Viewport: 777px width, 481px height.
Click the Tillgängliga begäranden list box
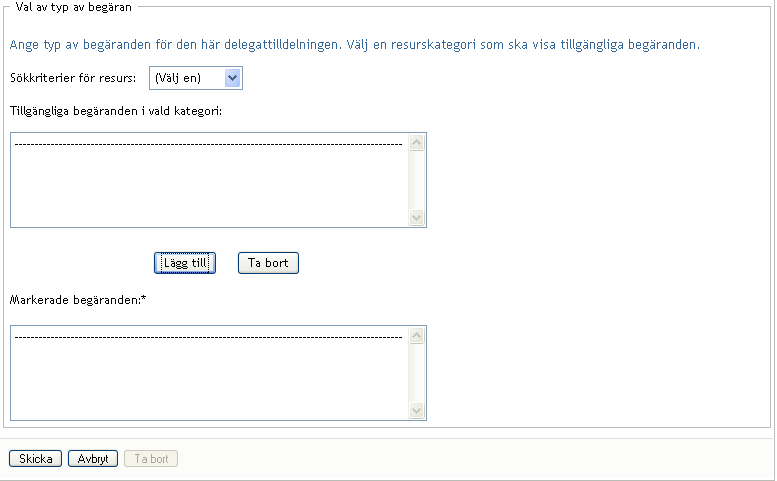pos(218,180)
